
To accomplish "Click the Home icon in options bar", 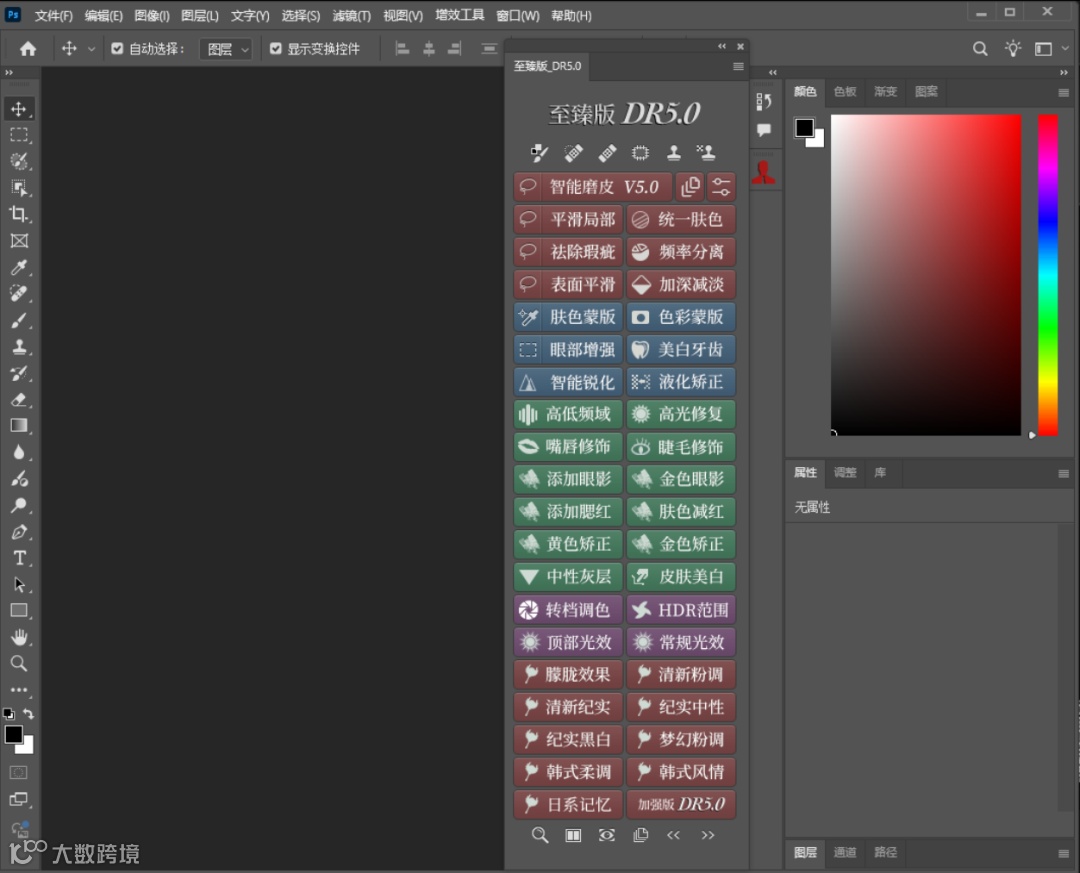I will 28,48.
